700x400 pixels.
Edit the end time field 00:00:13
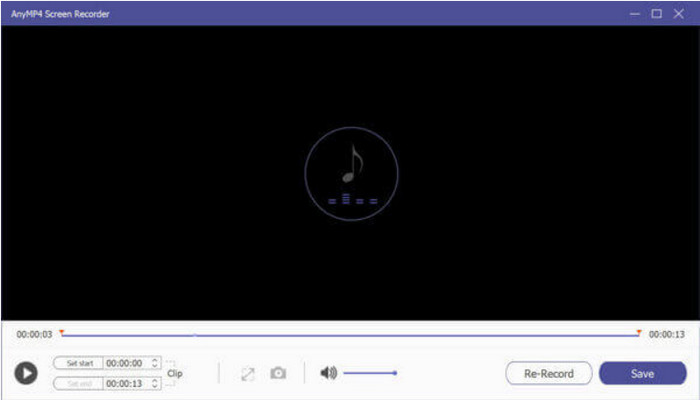click(x=126, y=383)
